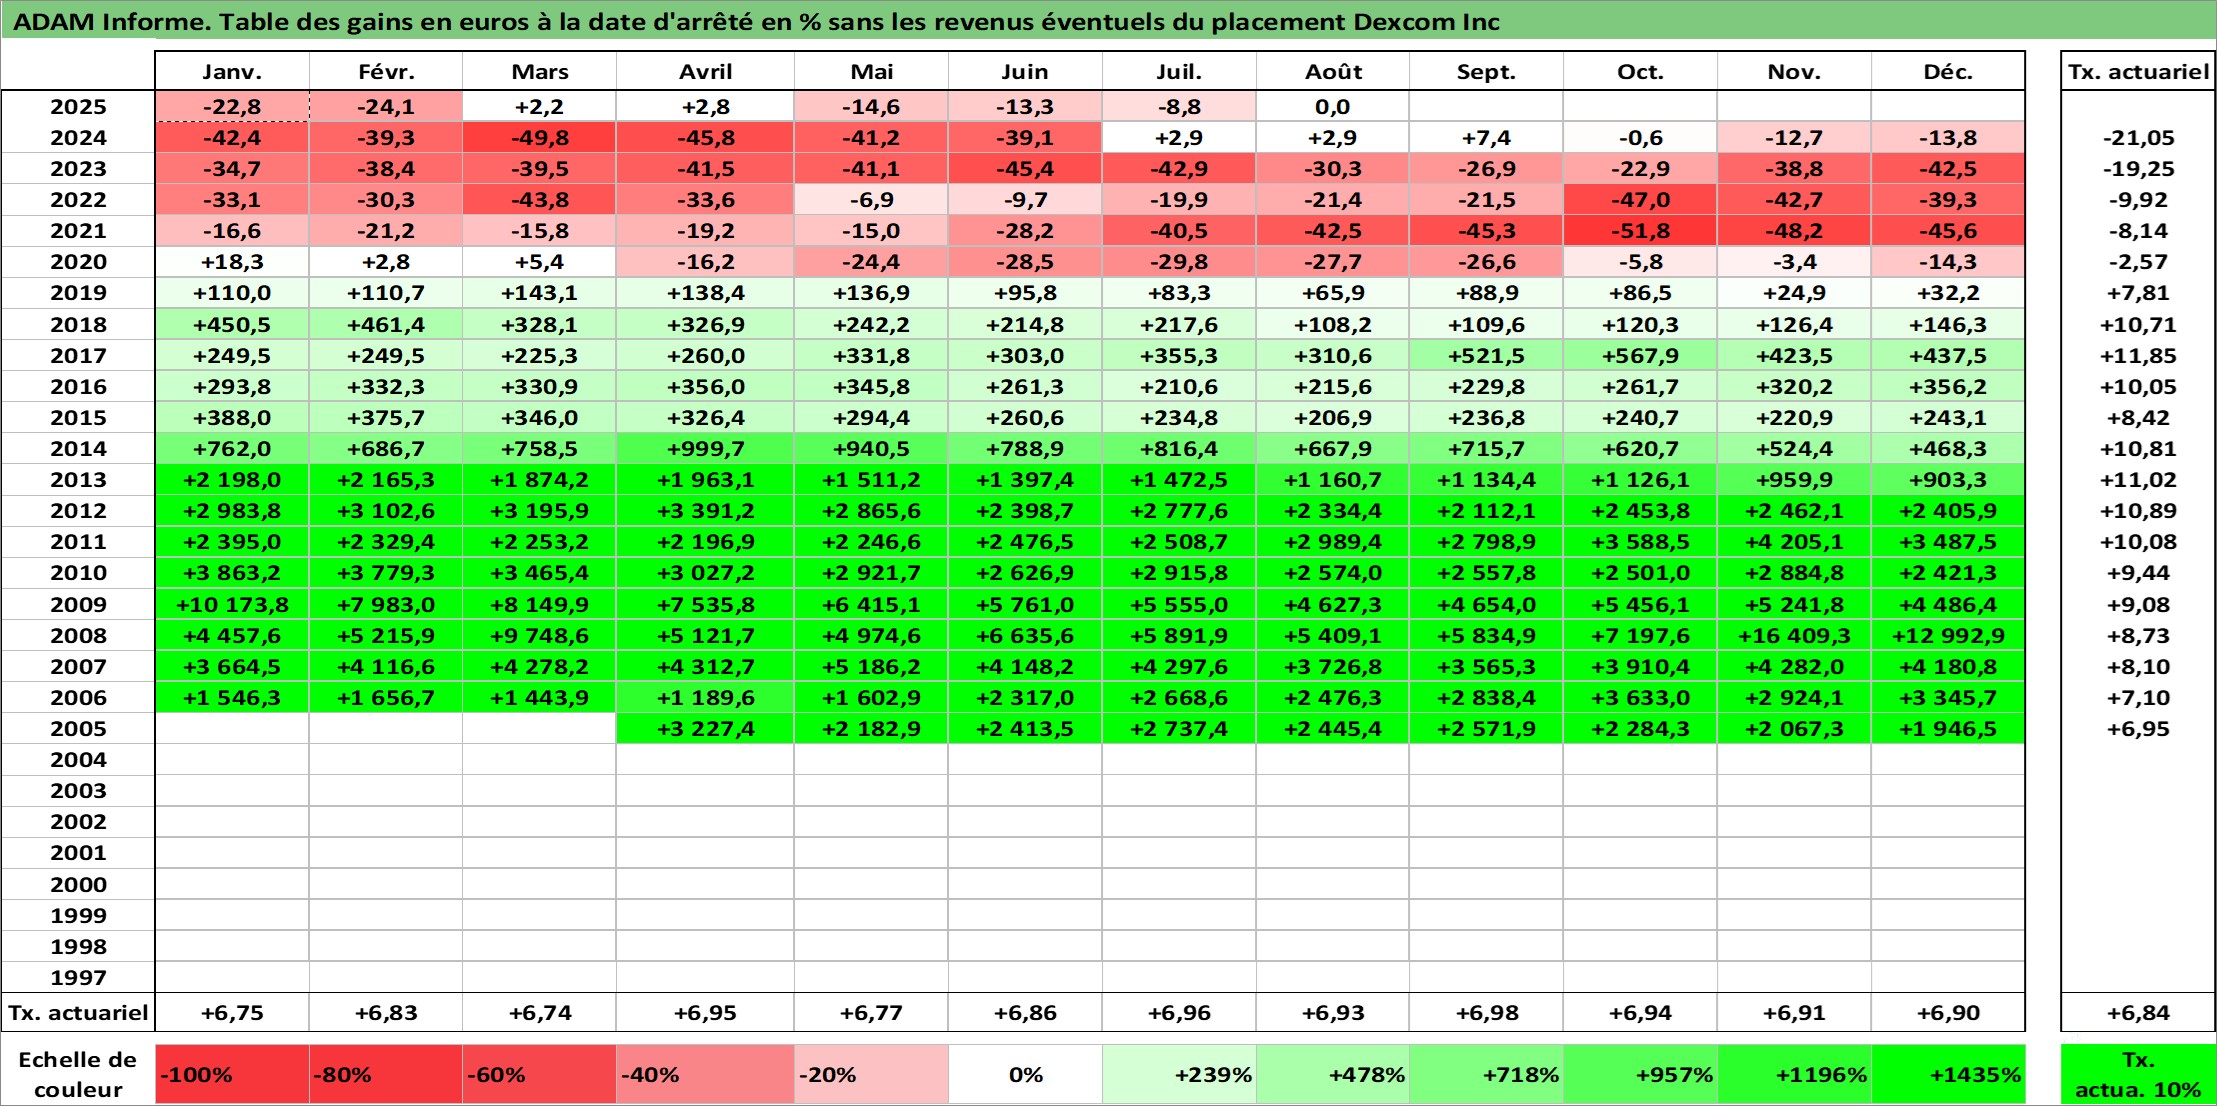This screenshot has height=1106, width=2217.
Task: Click cell -51,8 for October 2021
Action: coord(1640,231)
